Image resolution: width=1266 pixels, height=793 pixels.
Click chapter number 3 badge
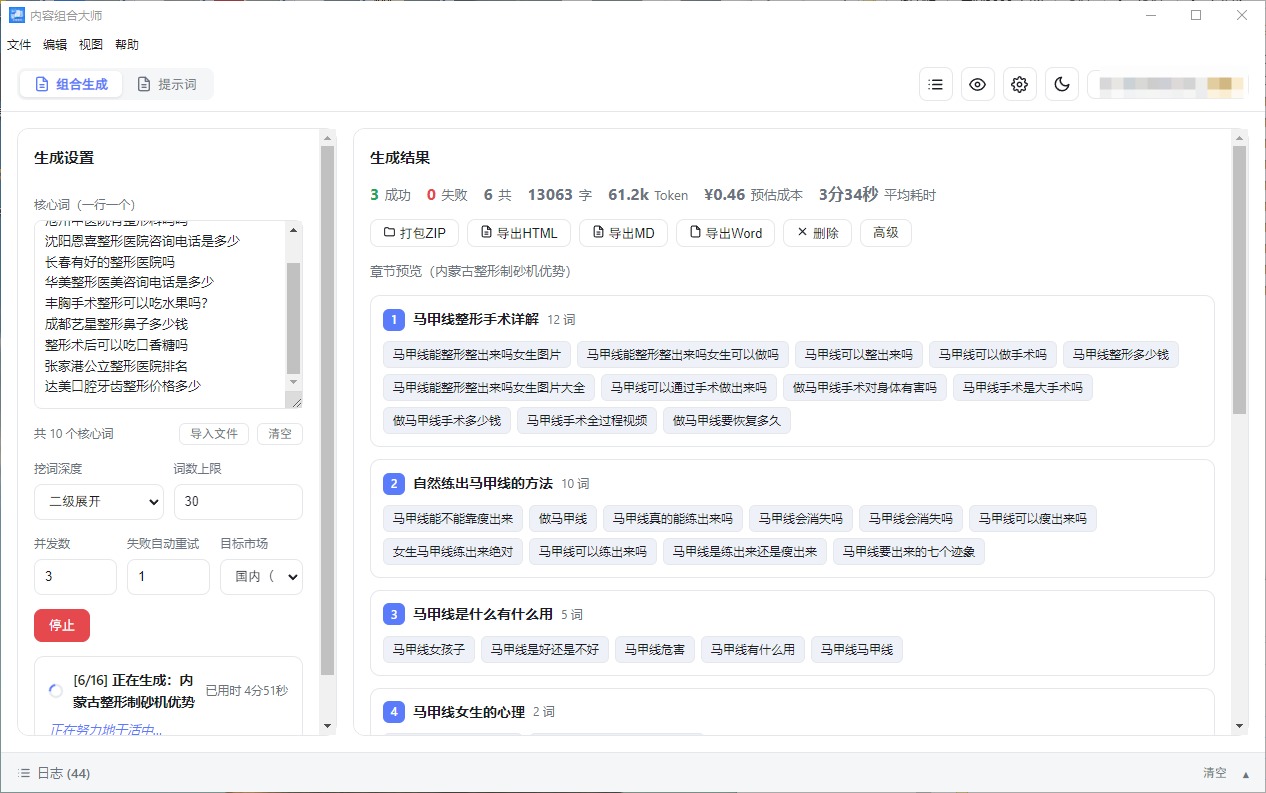[x=394, y=615]
